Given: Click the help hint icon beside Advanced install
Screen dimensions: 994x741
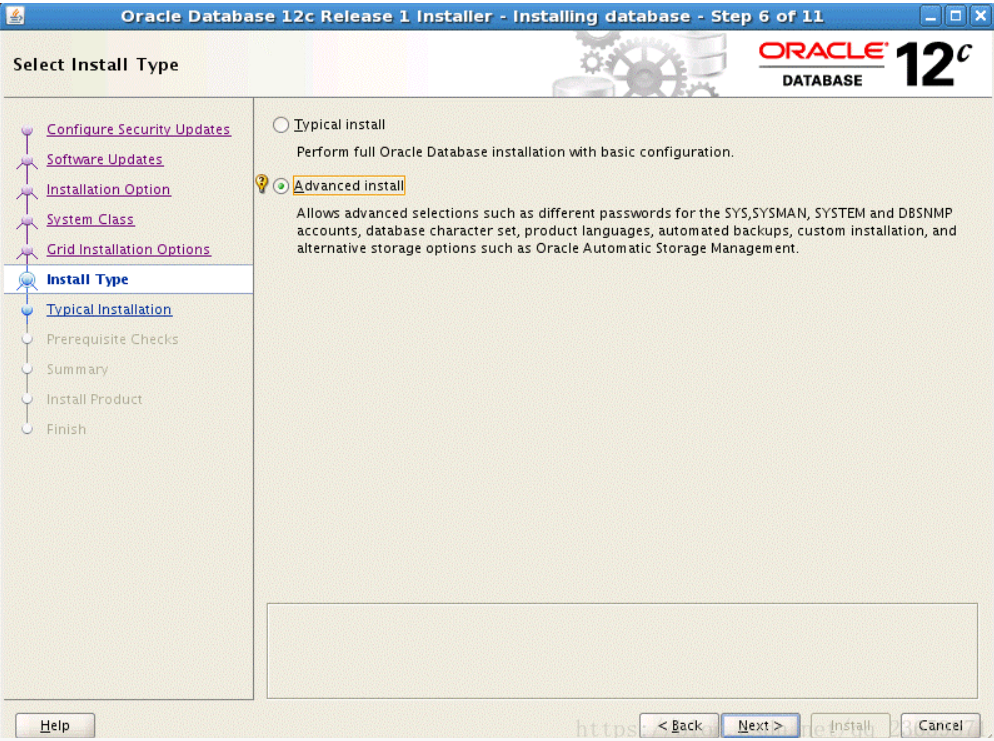Looking at the screenshot, I should [261, 184].
